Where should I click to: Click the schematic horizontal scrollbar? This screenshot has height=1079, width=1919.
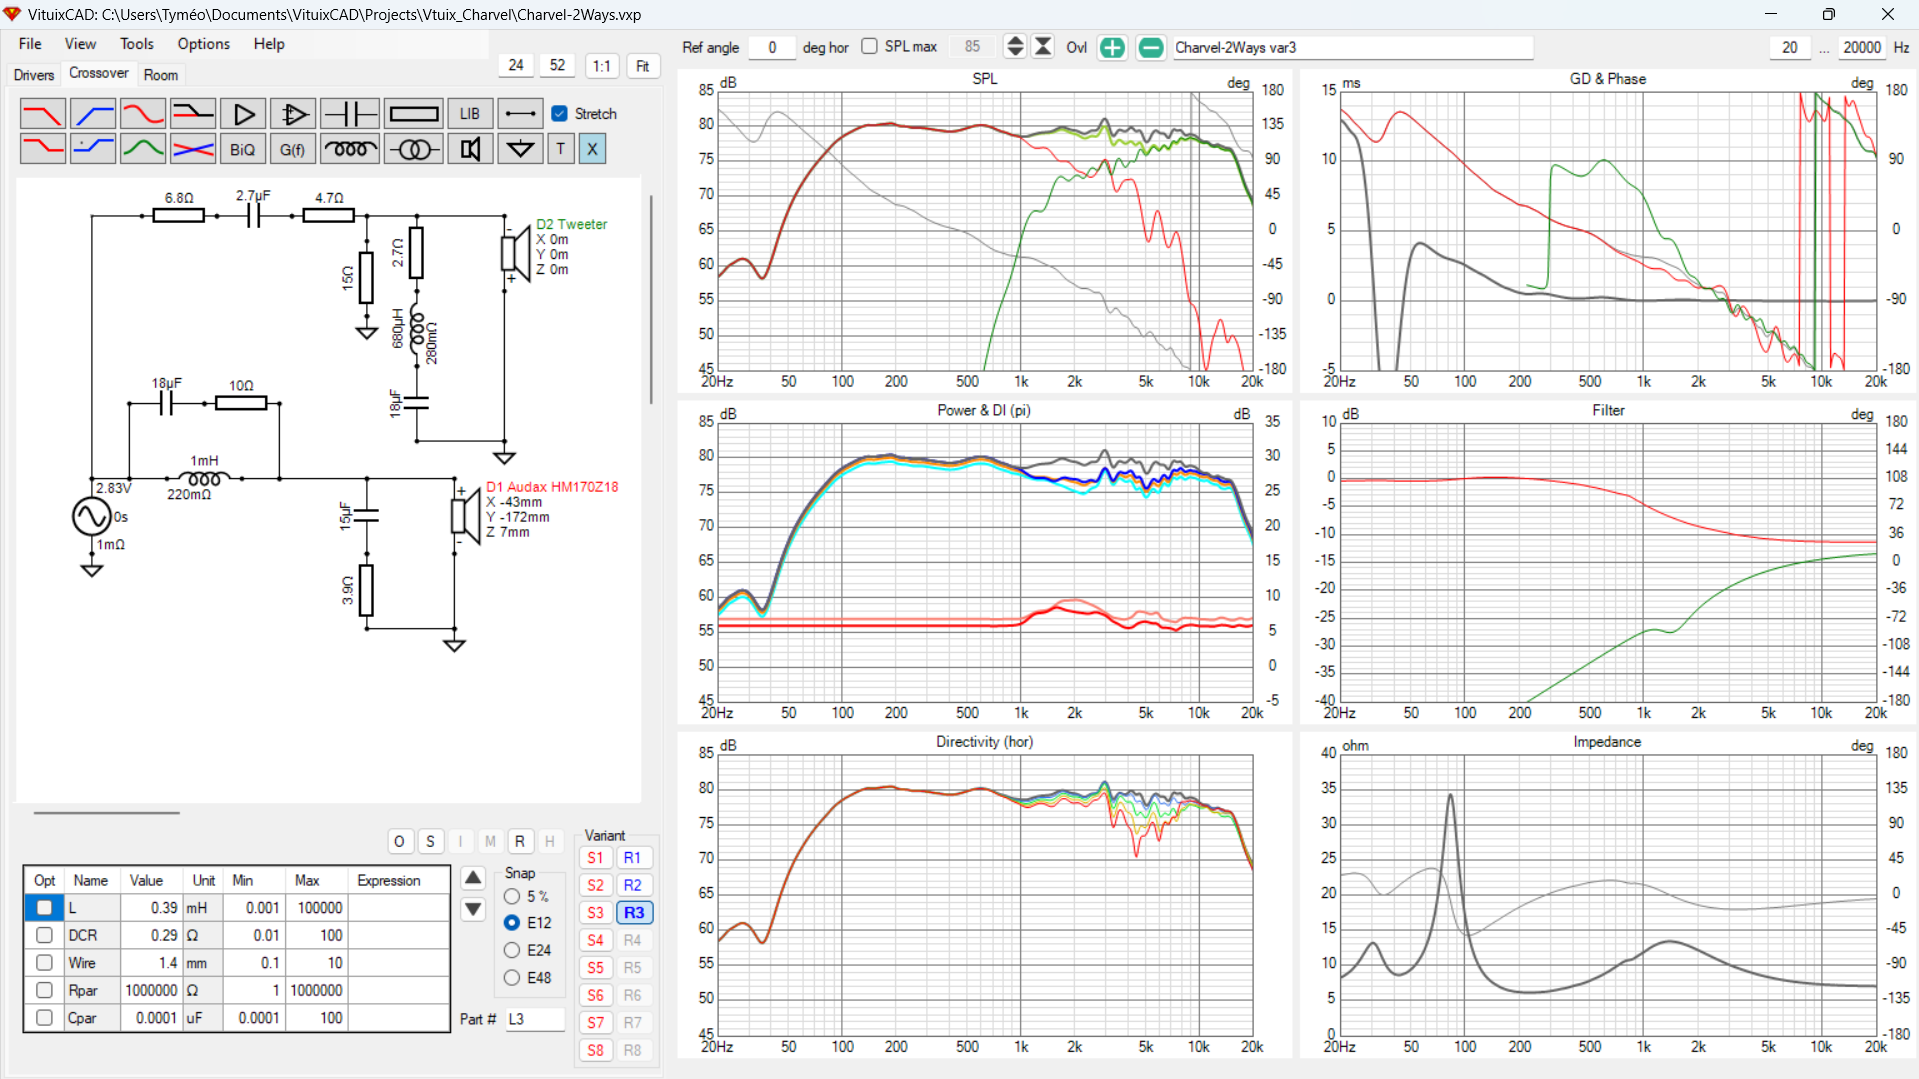[x=107, y=813]
